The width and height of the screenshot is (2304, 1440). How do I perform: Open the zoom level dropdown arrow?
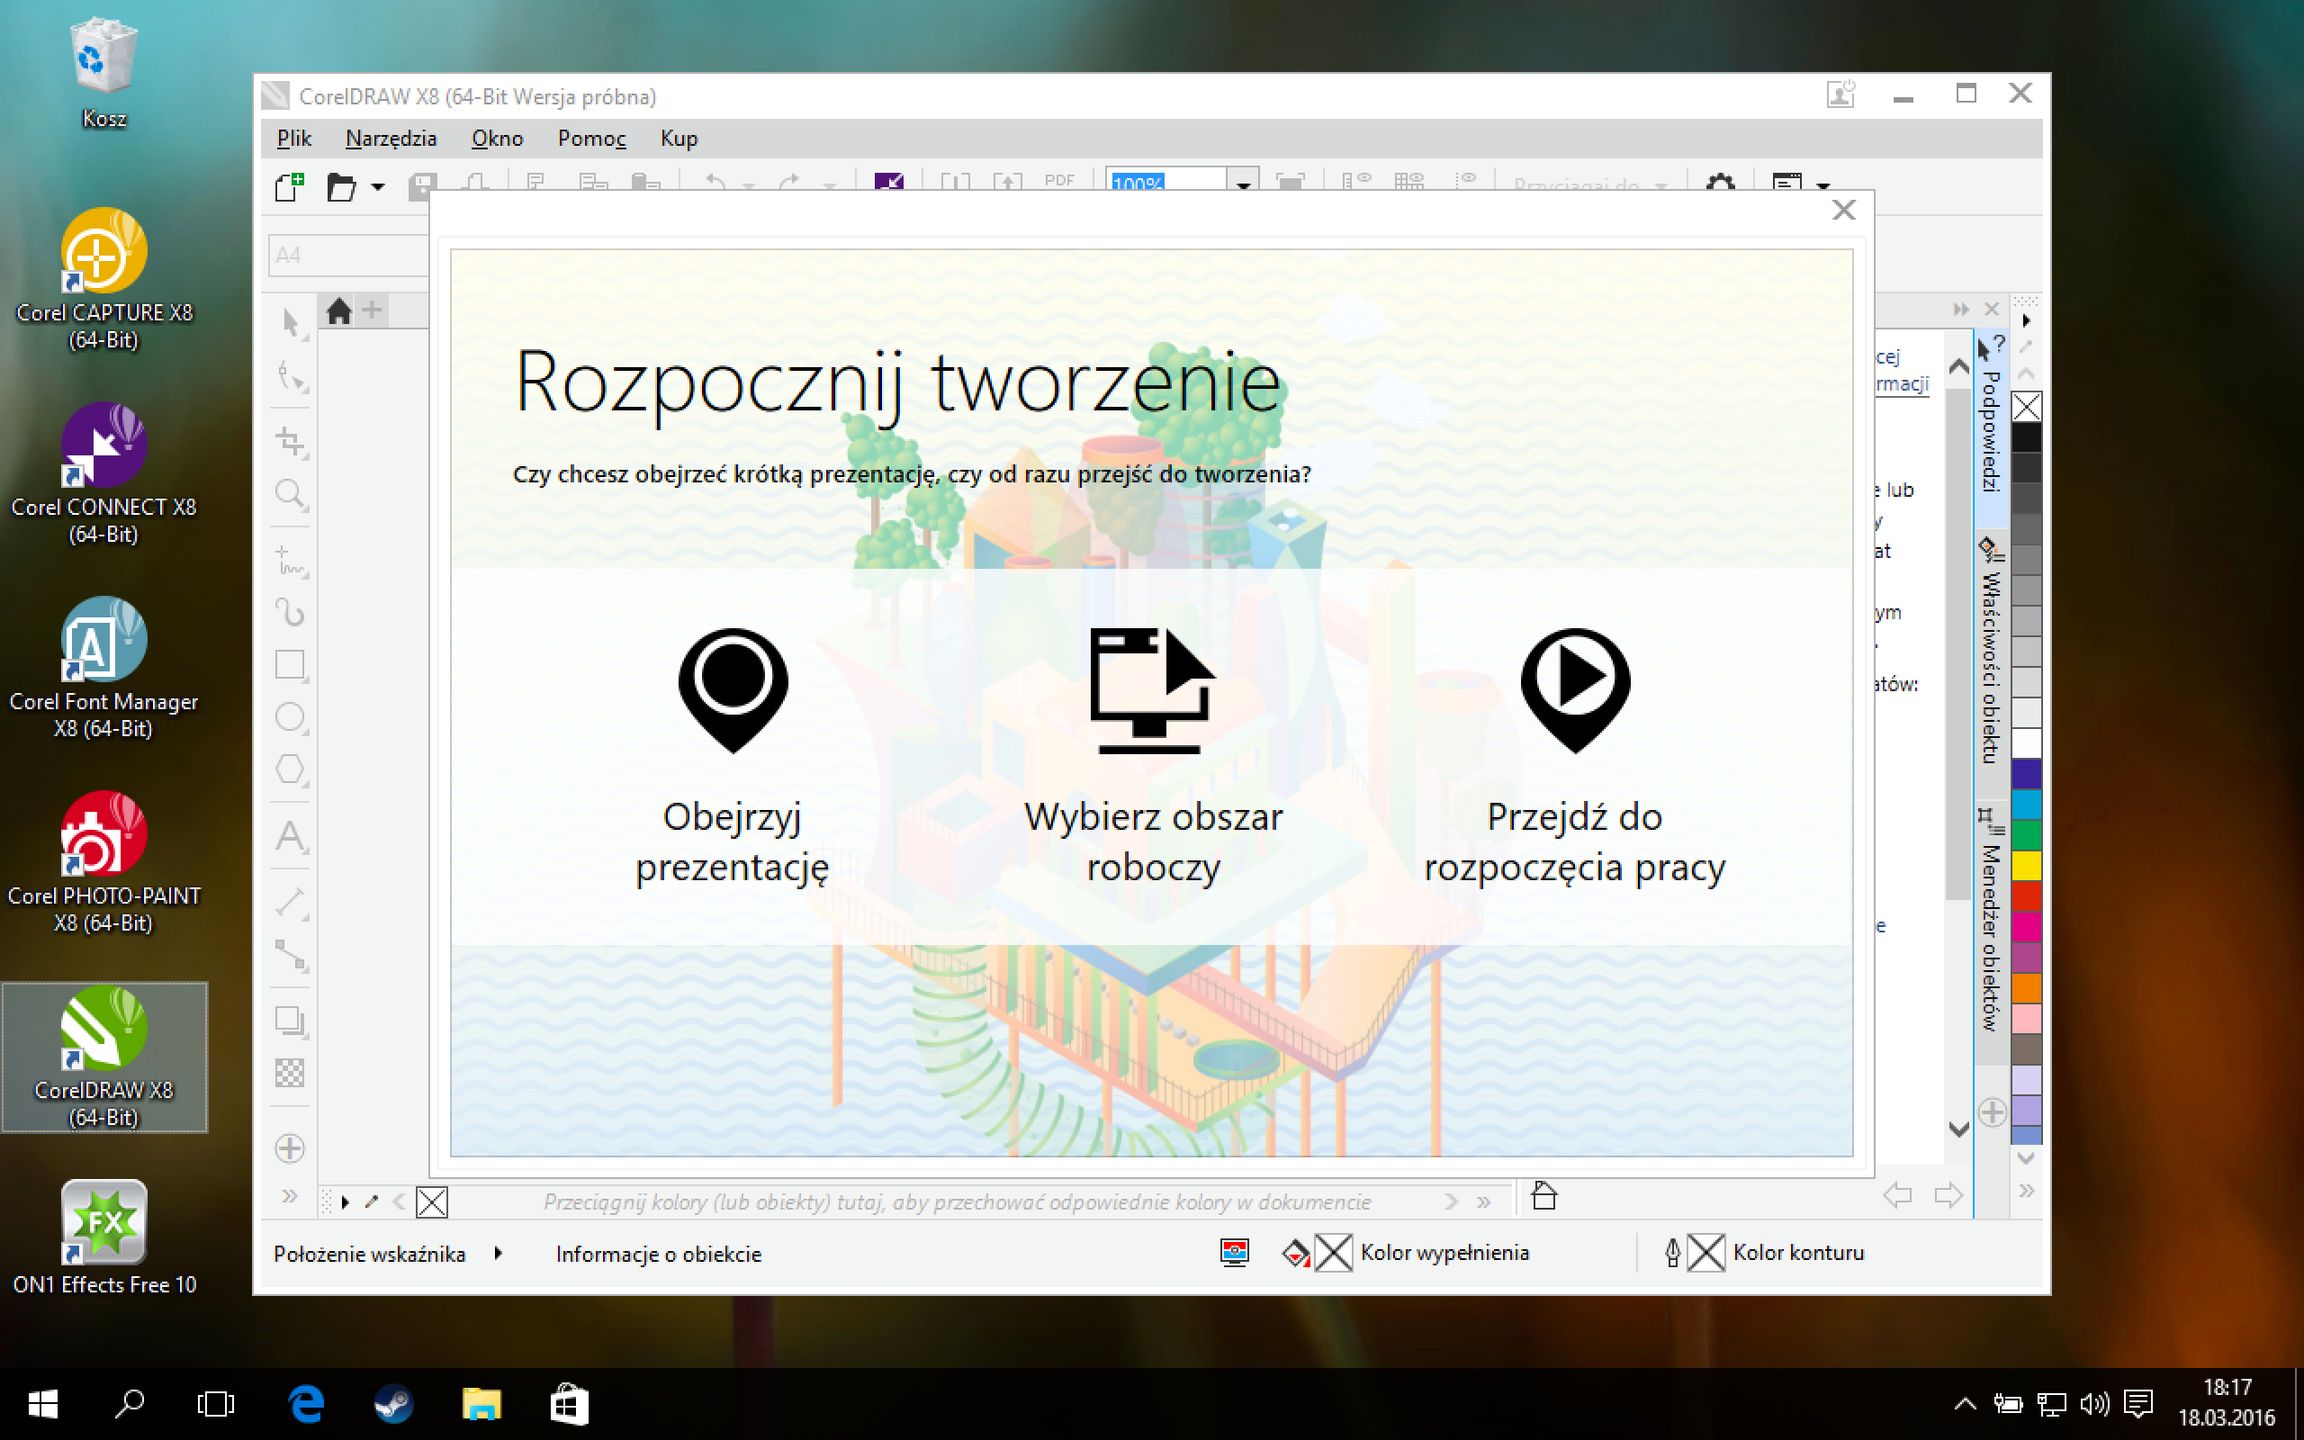(1243, 184)
